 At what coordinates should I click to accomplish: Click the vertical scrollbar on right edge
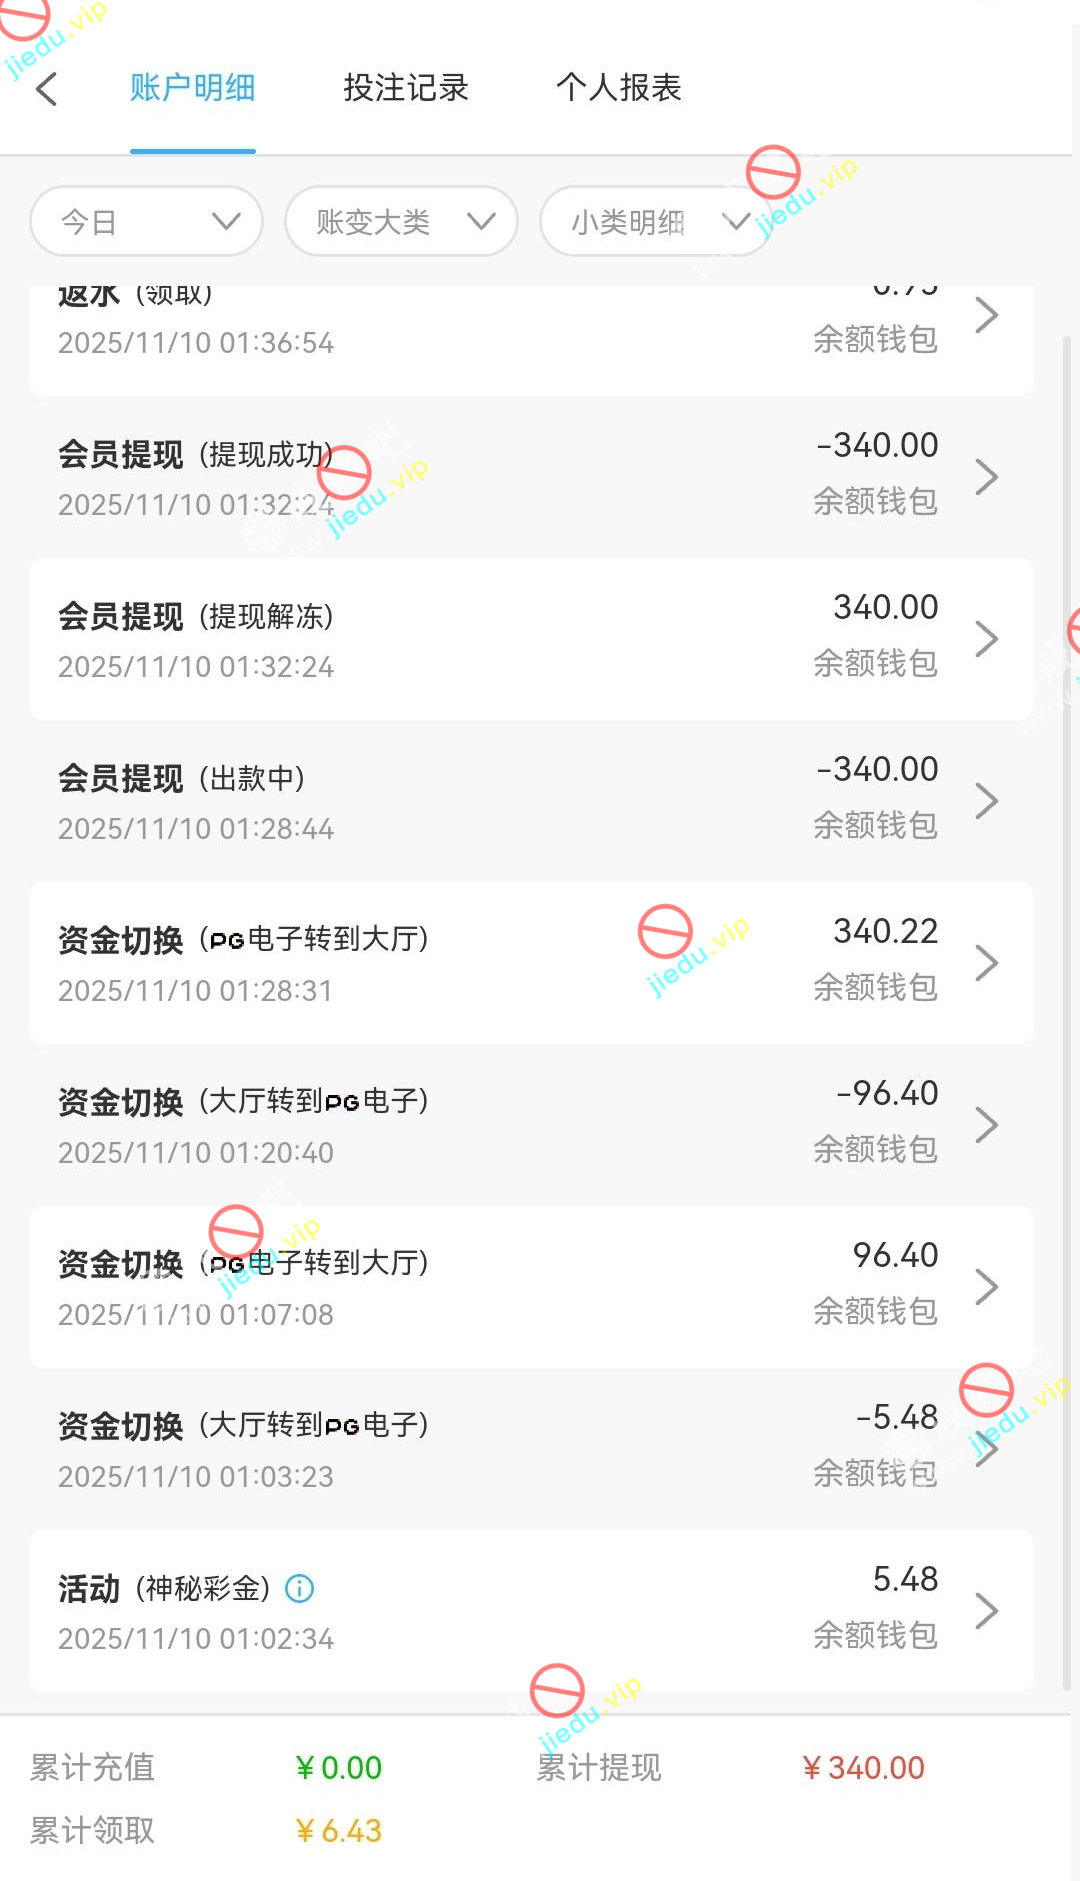(1066, 1000)
